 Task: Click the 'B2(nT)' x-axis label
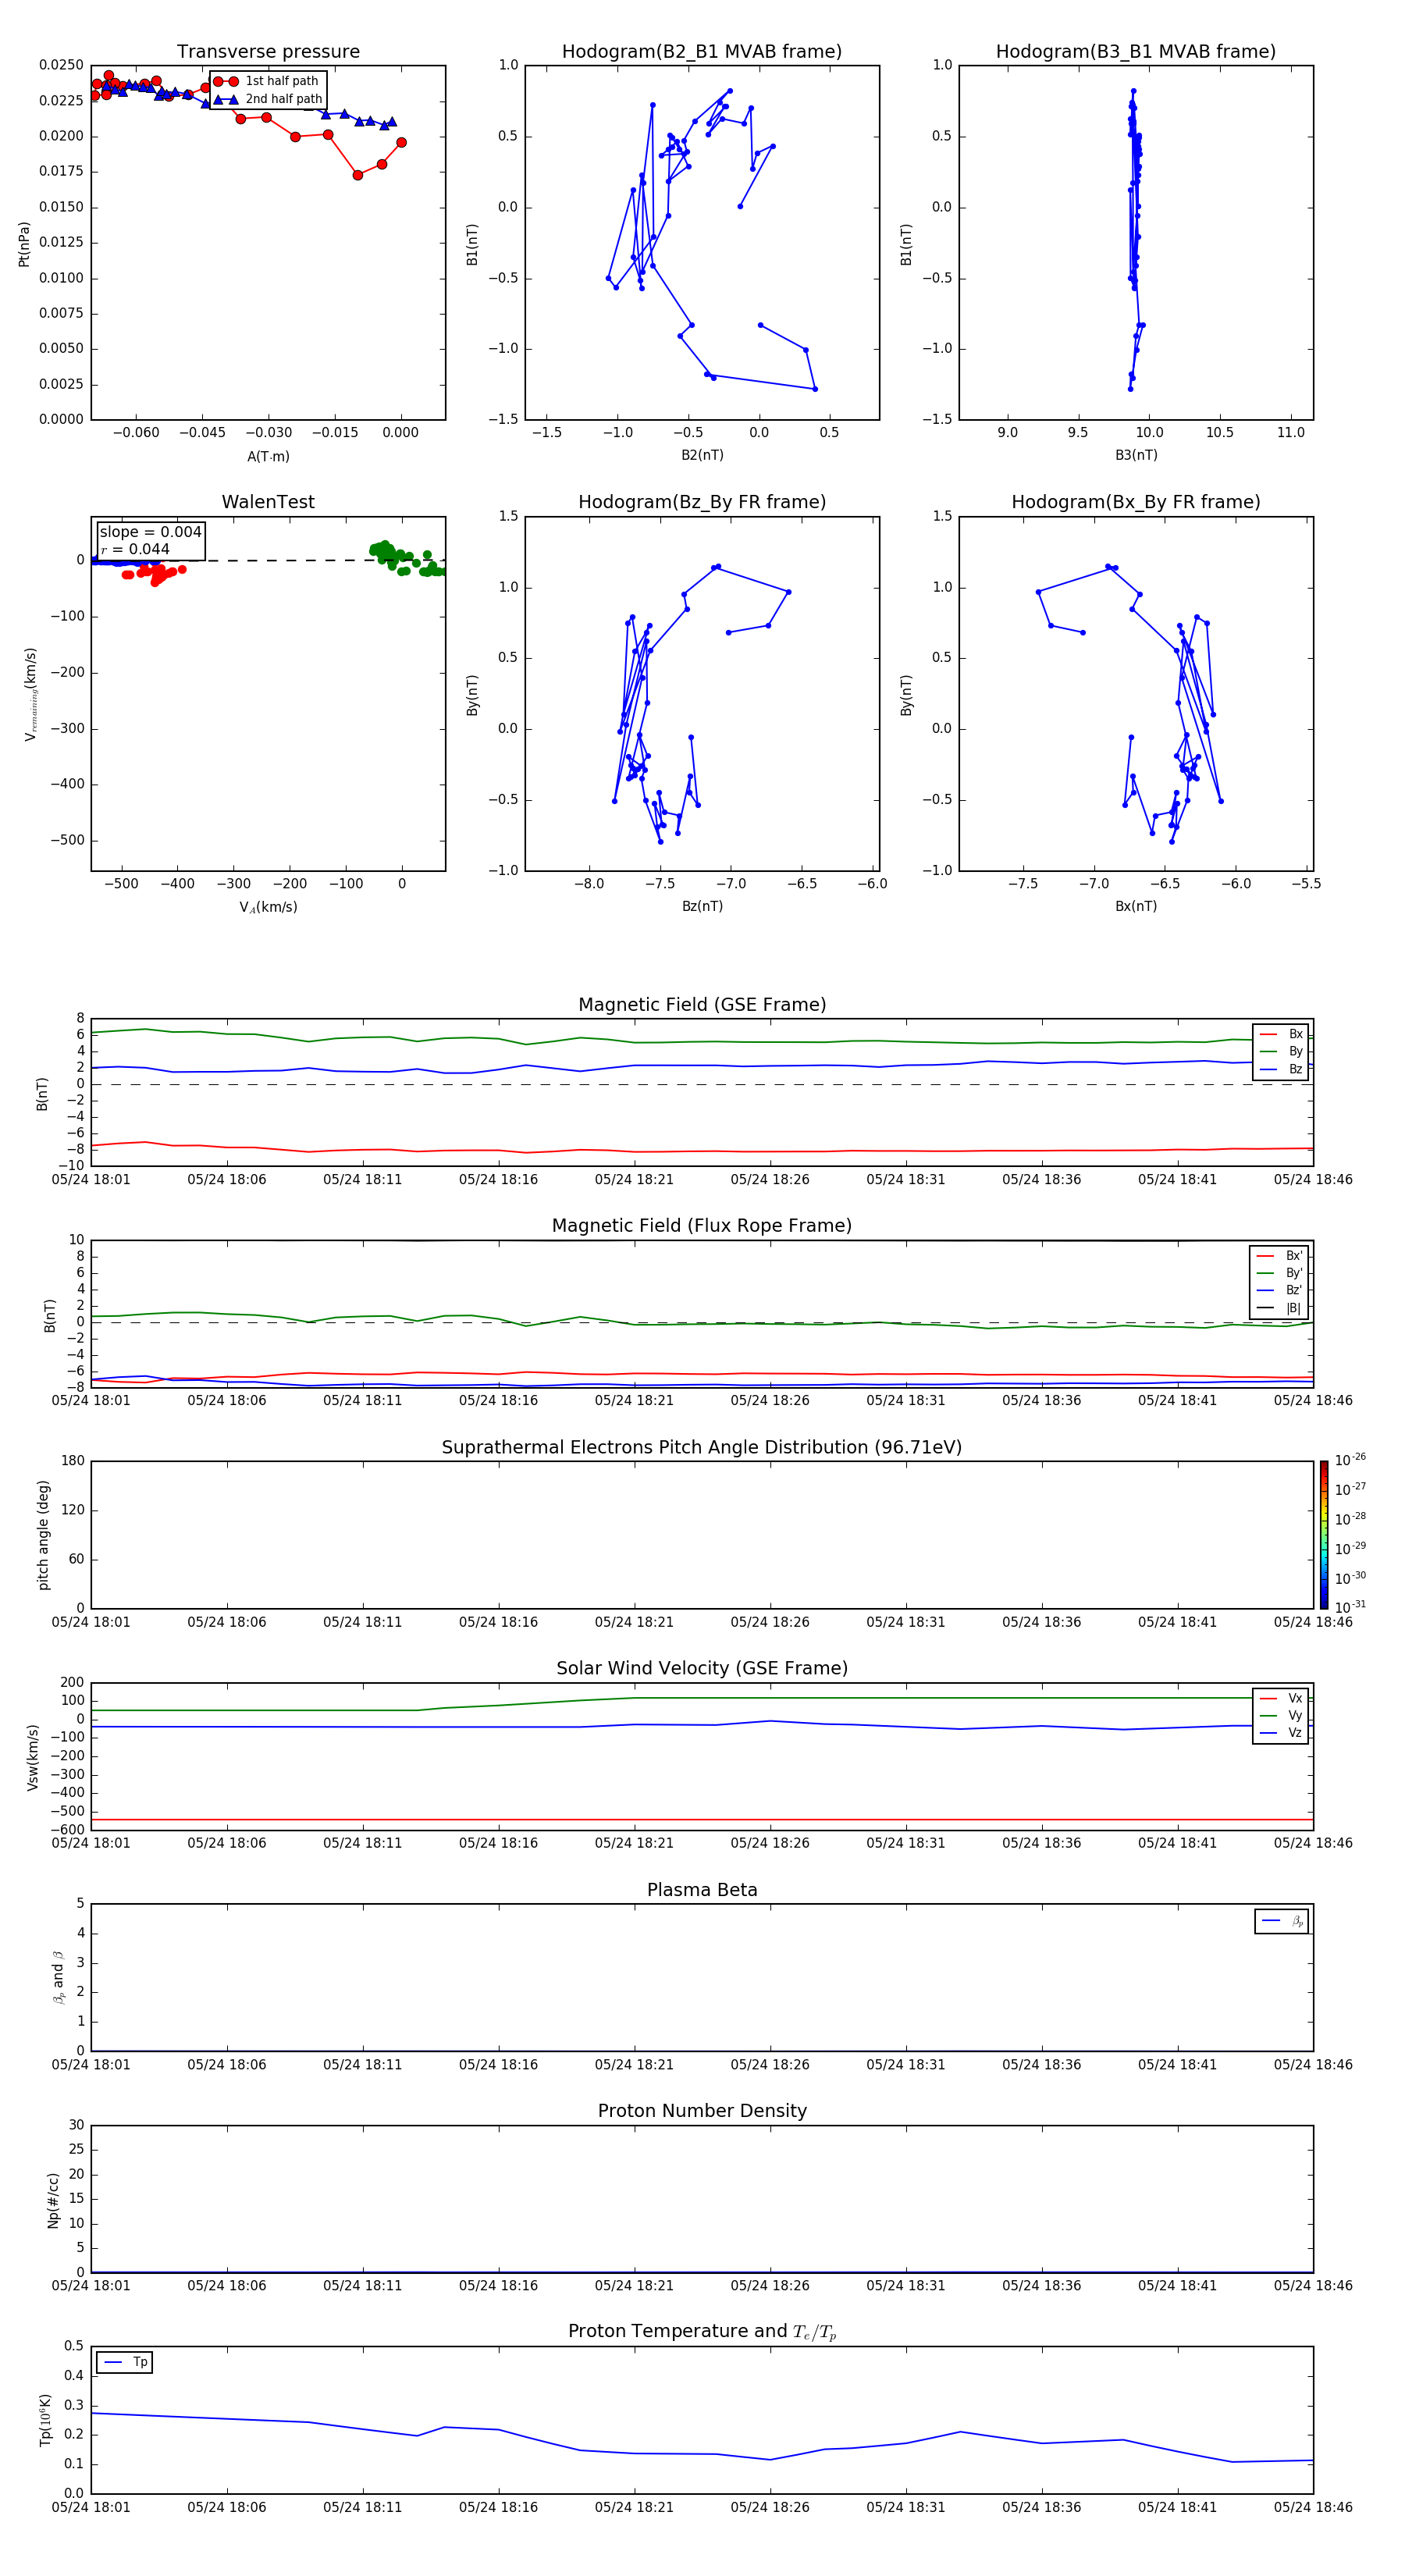(702, 455)
